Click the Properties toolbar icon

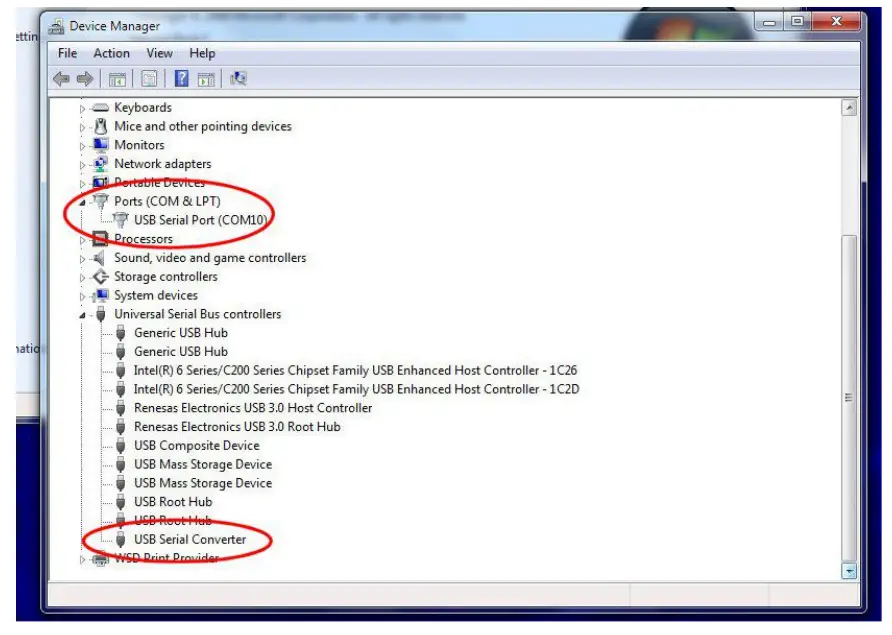(149, 79)
